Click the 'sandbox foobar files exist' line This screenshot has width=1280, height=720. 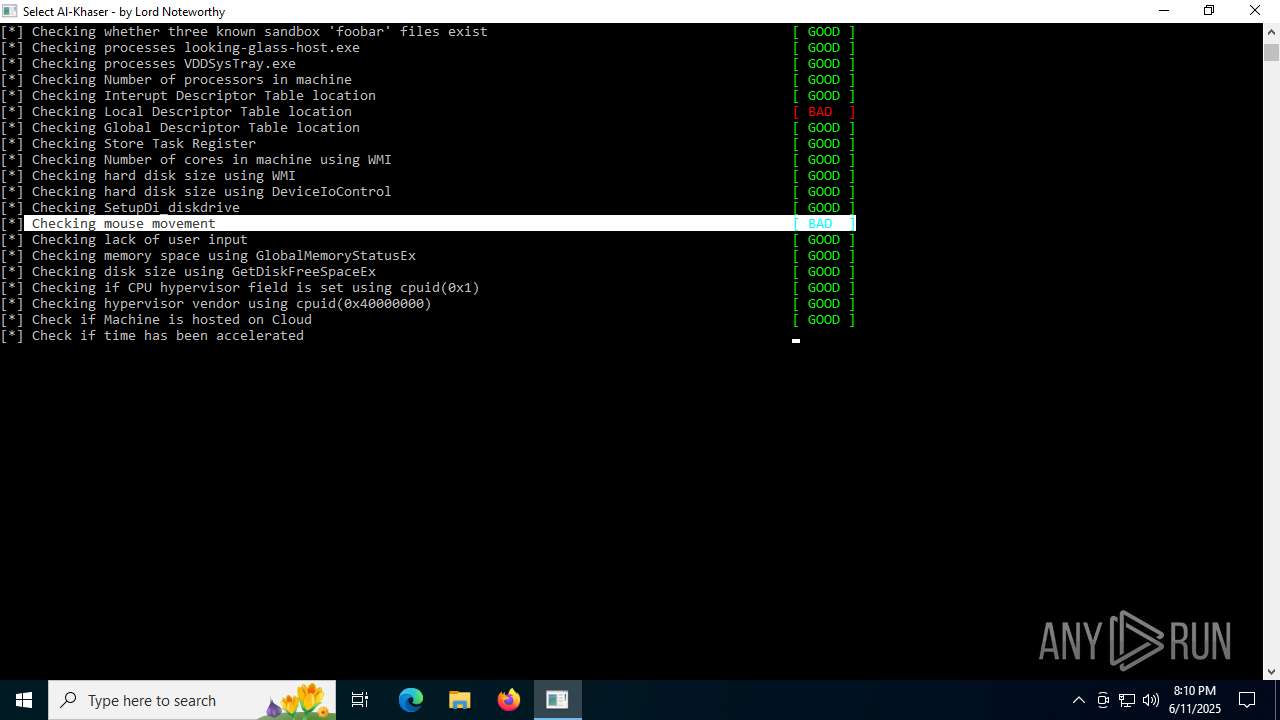(x=244, y=32)
